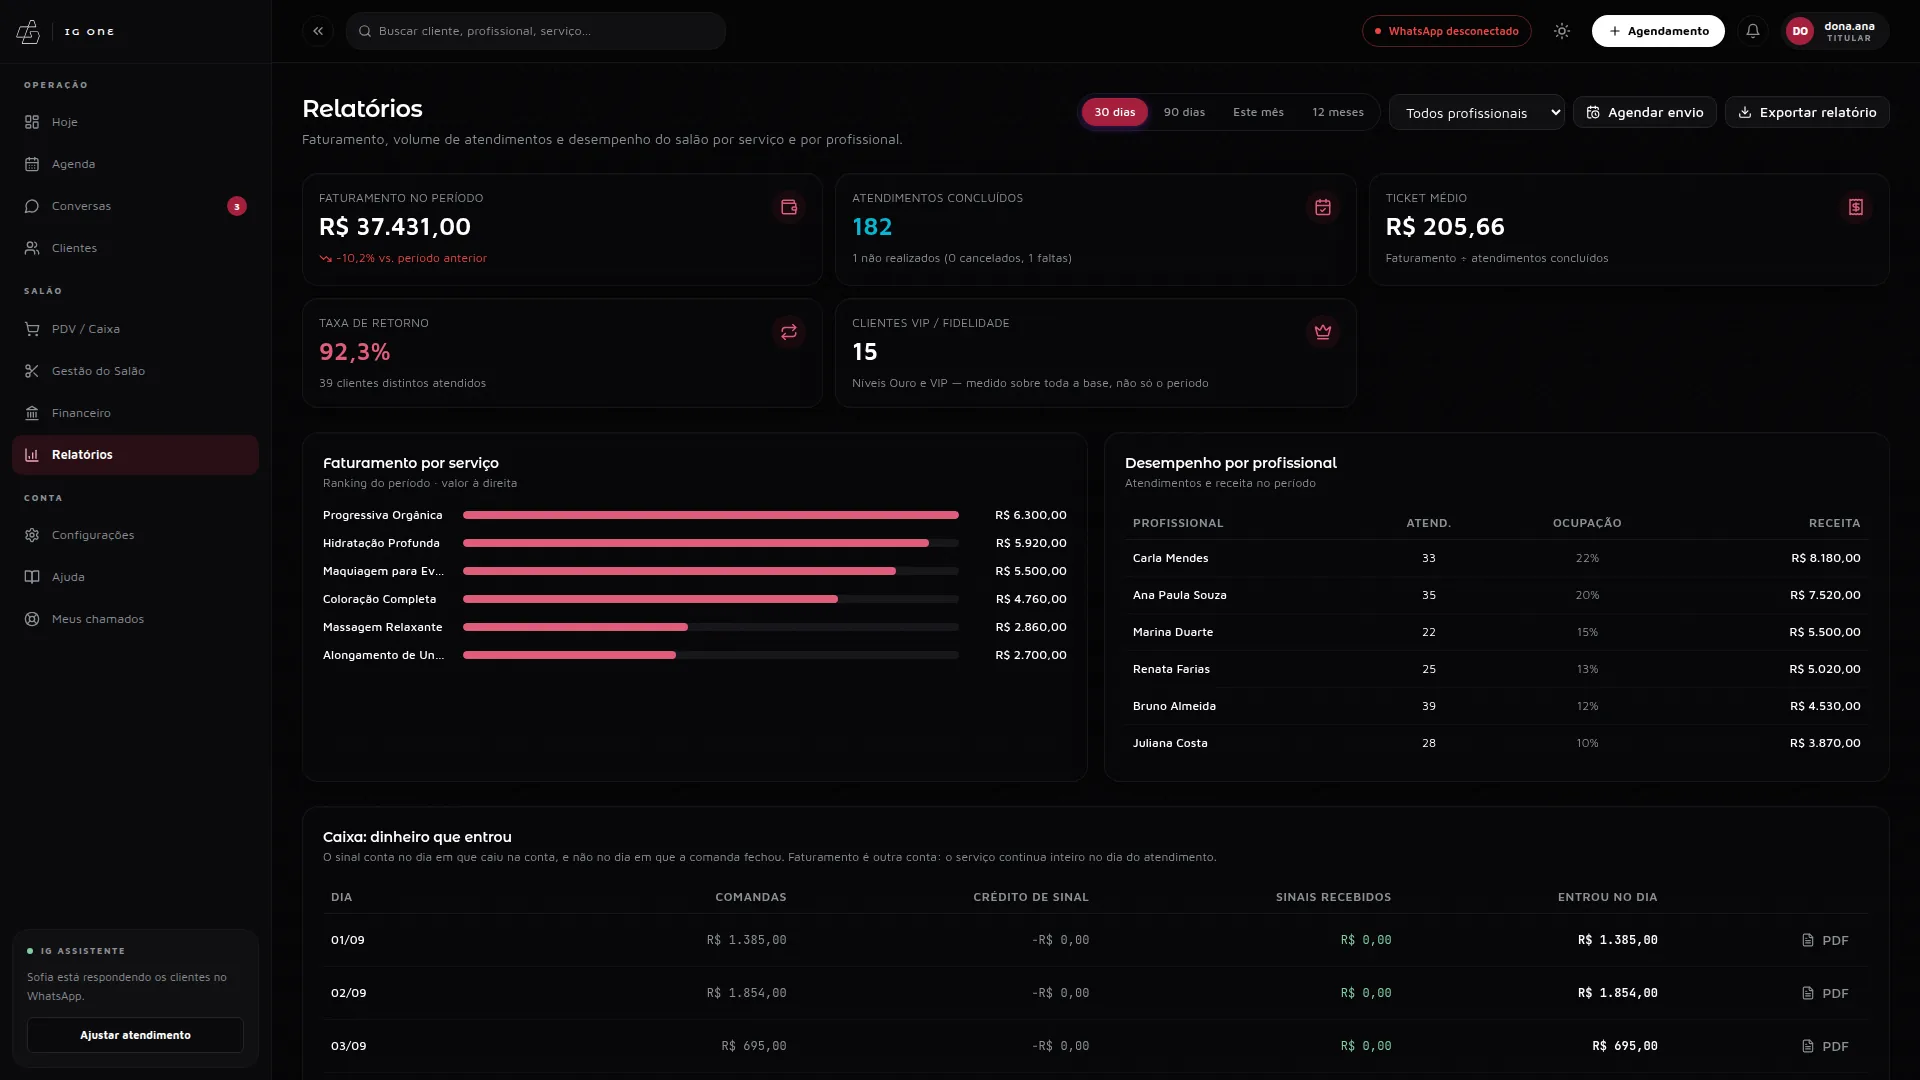Click receita value R$ 7.520,00
This screenshot has width=1920, height=1080.
[x=1825, y=595]
